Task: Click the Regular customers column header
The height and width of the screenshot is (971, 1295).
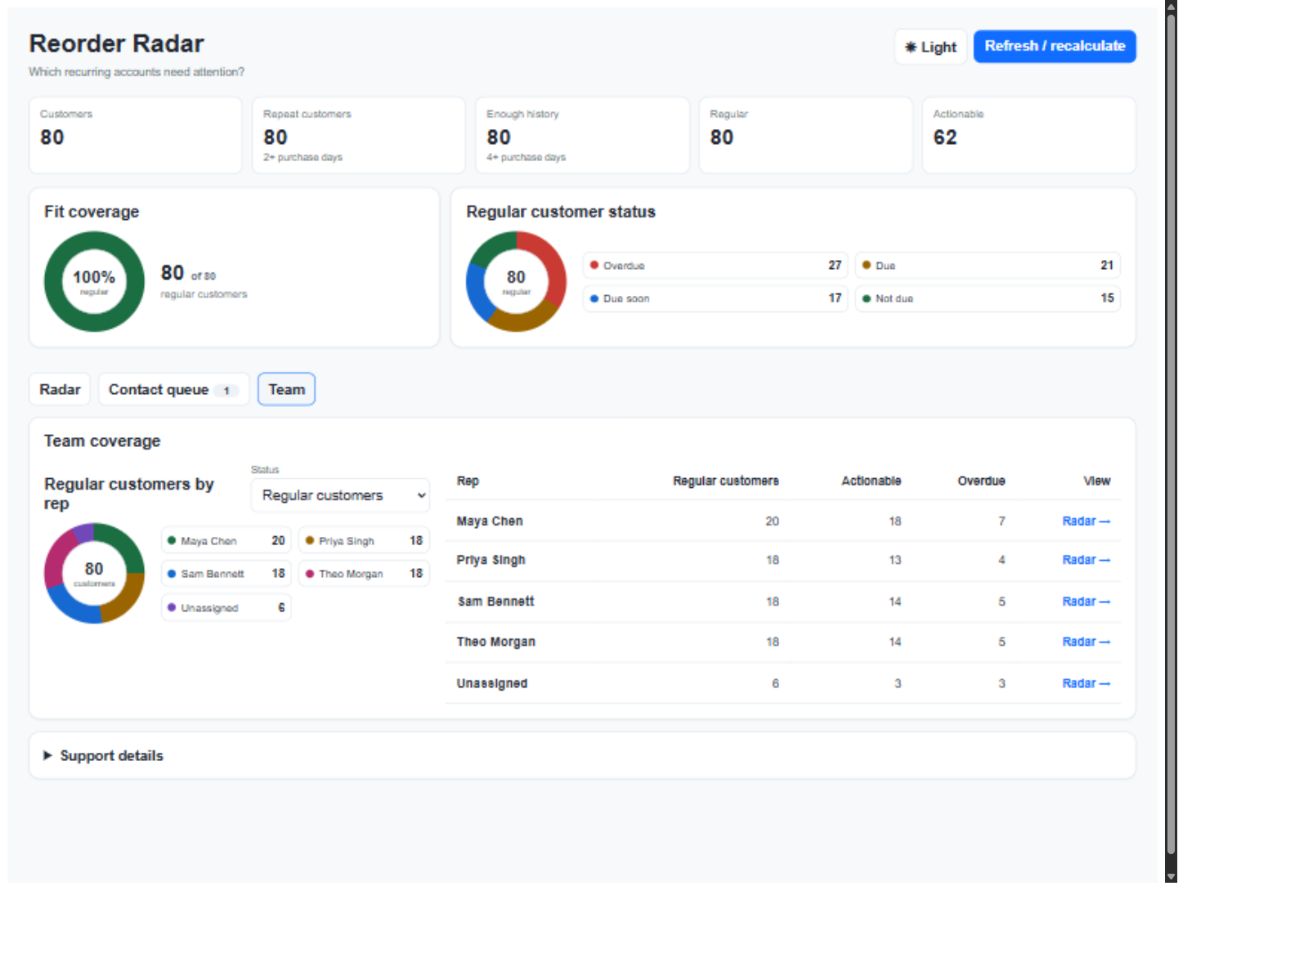Action: (x=726, y=481)
